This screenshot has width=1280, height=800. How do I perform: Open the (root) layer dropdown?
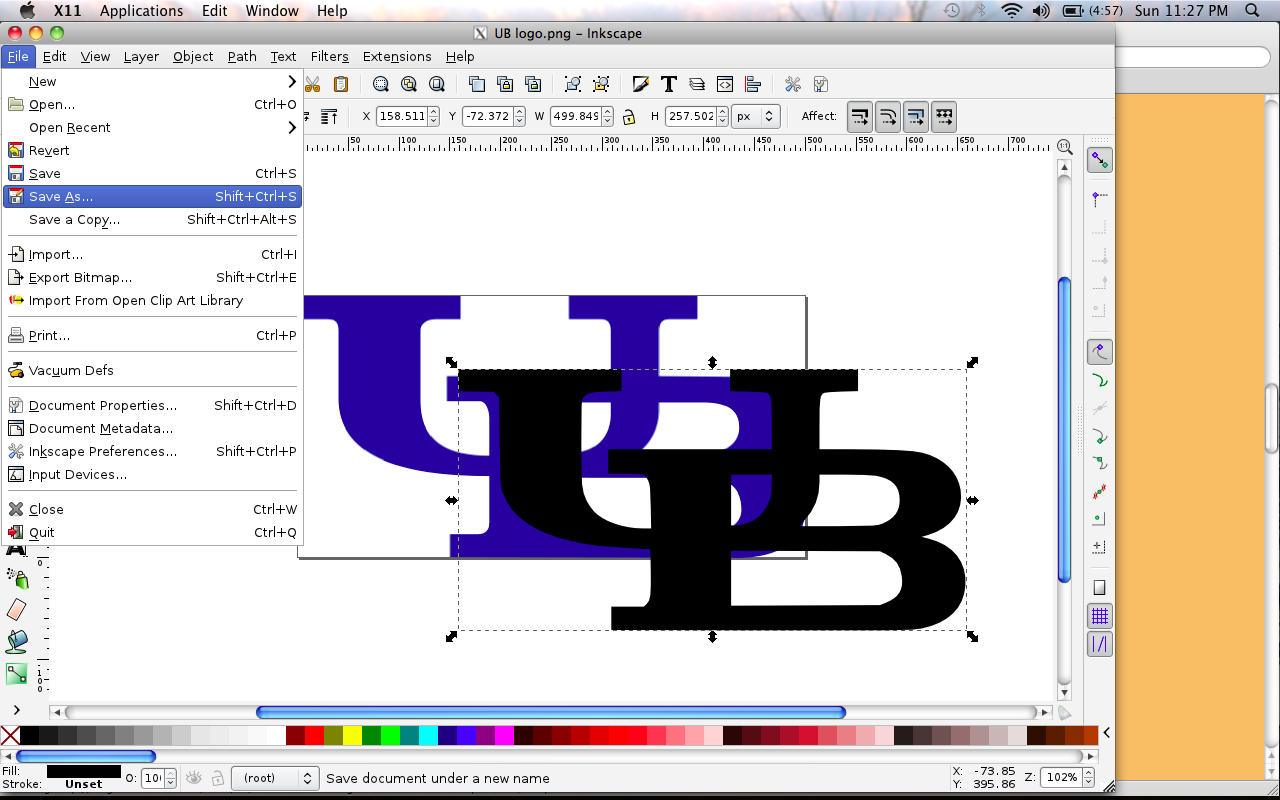click(275, 778)
